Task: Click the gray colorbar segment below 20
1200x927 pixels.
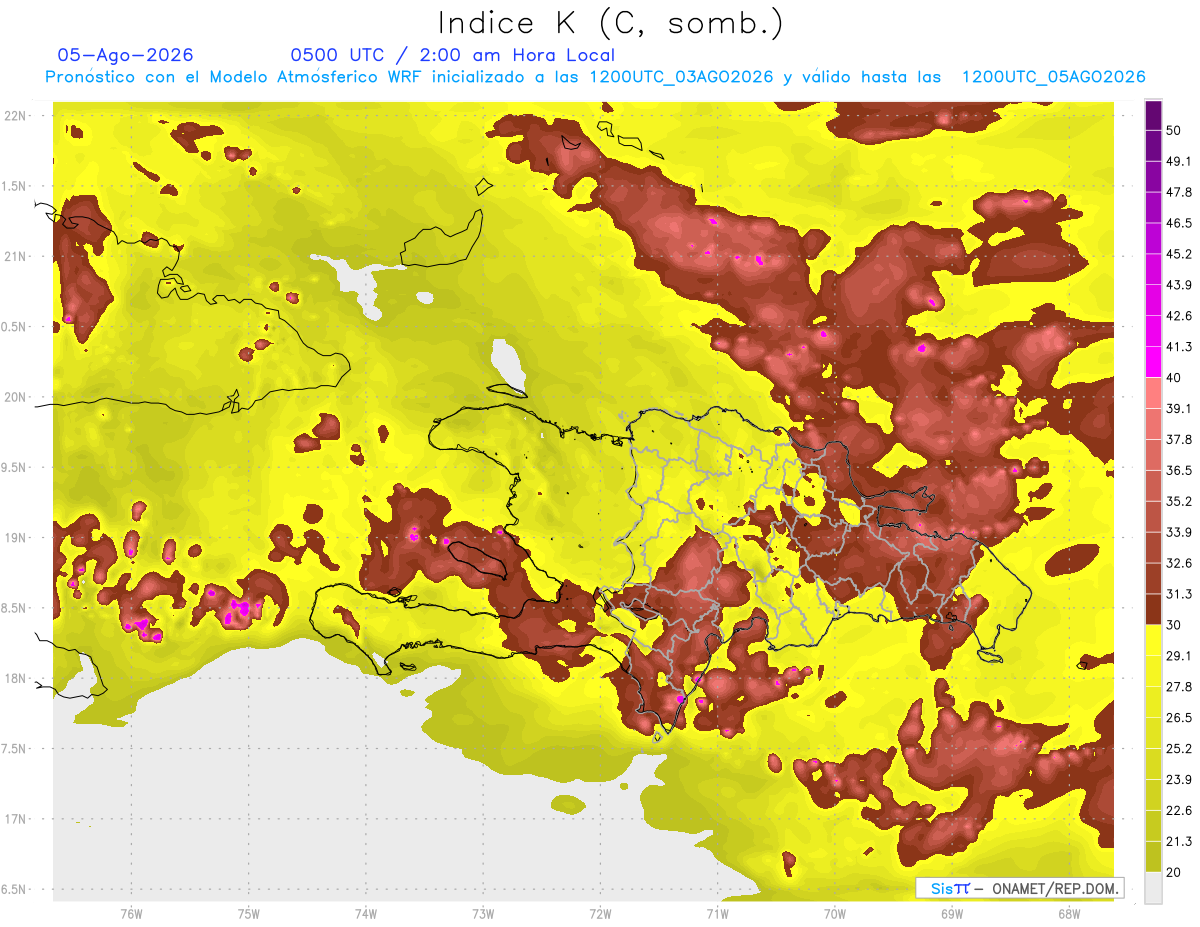Action: 1153,888
